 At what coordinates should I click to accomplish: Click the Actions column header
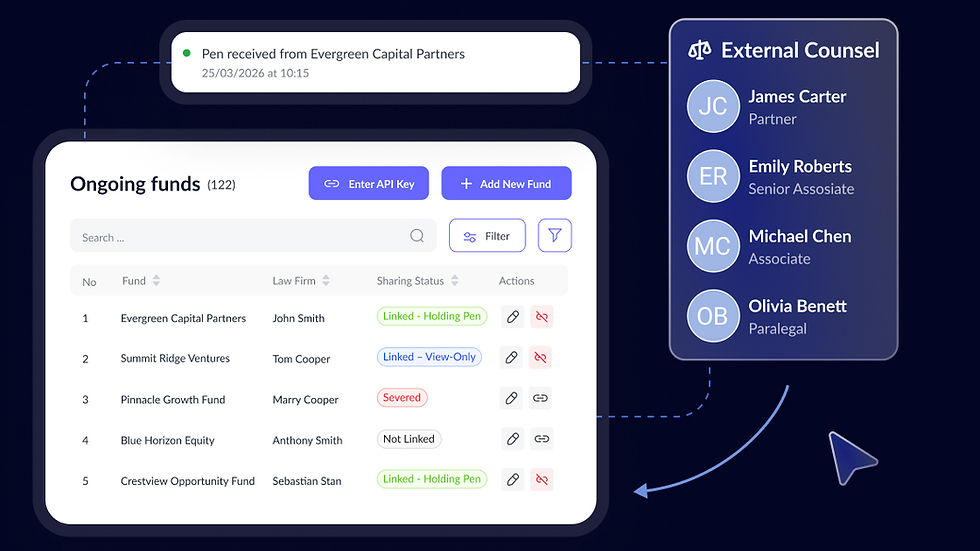pyautogui.click(x=516, y=280)
